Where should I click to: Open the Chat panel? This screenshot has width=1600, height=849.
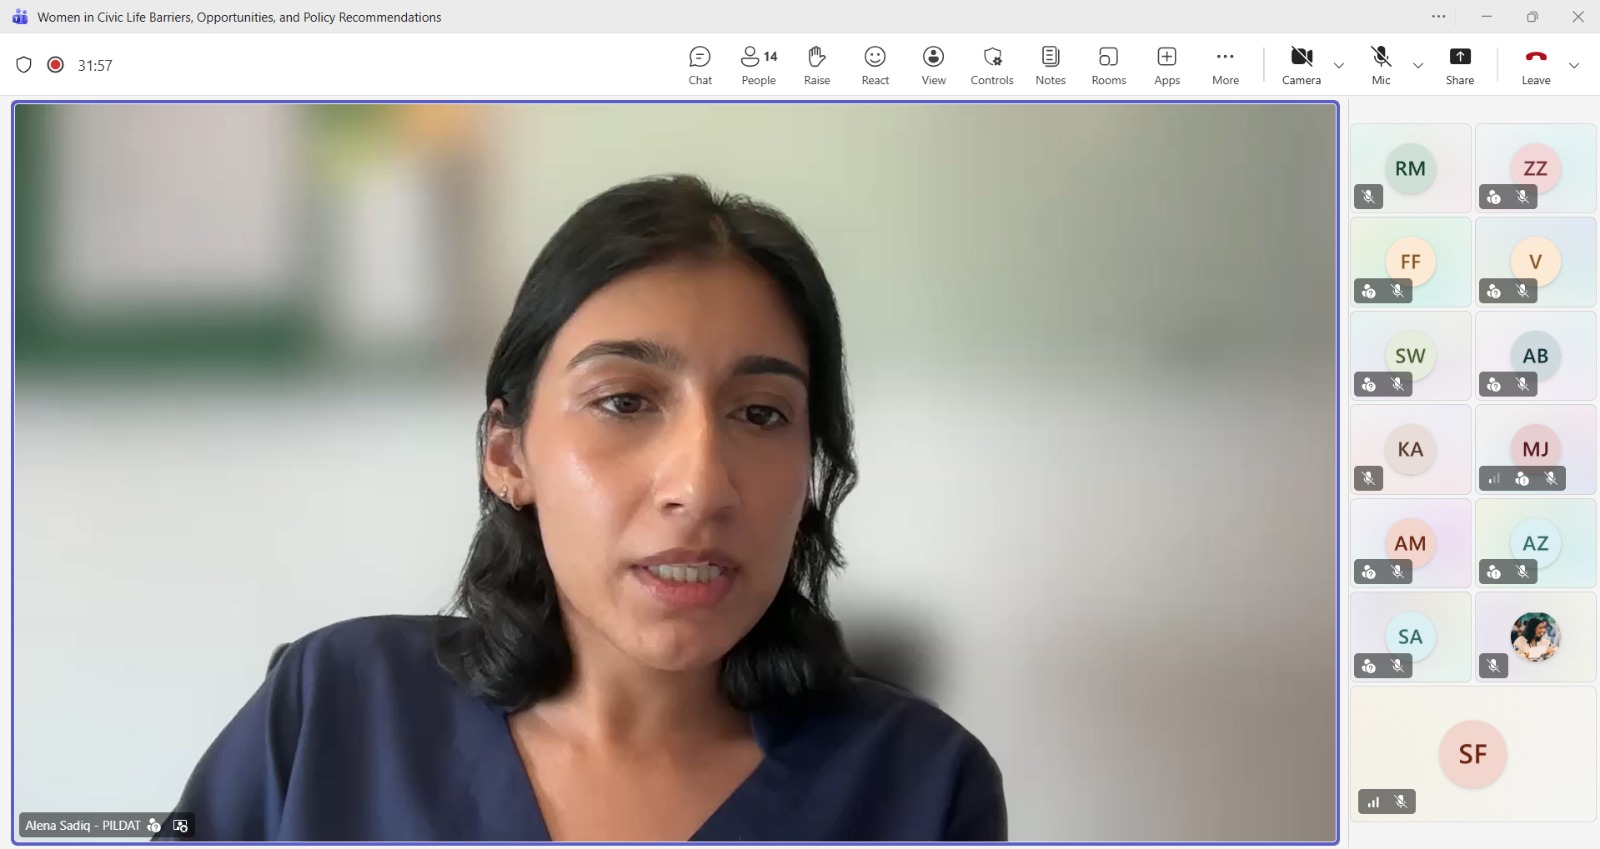tap(700, 65)
